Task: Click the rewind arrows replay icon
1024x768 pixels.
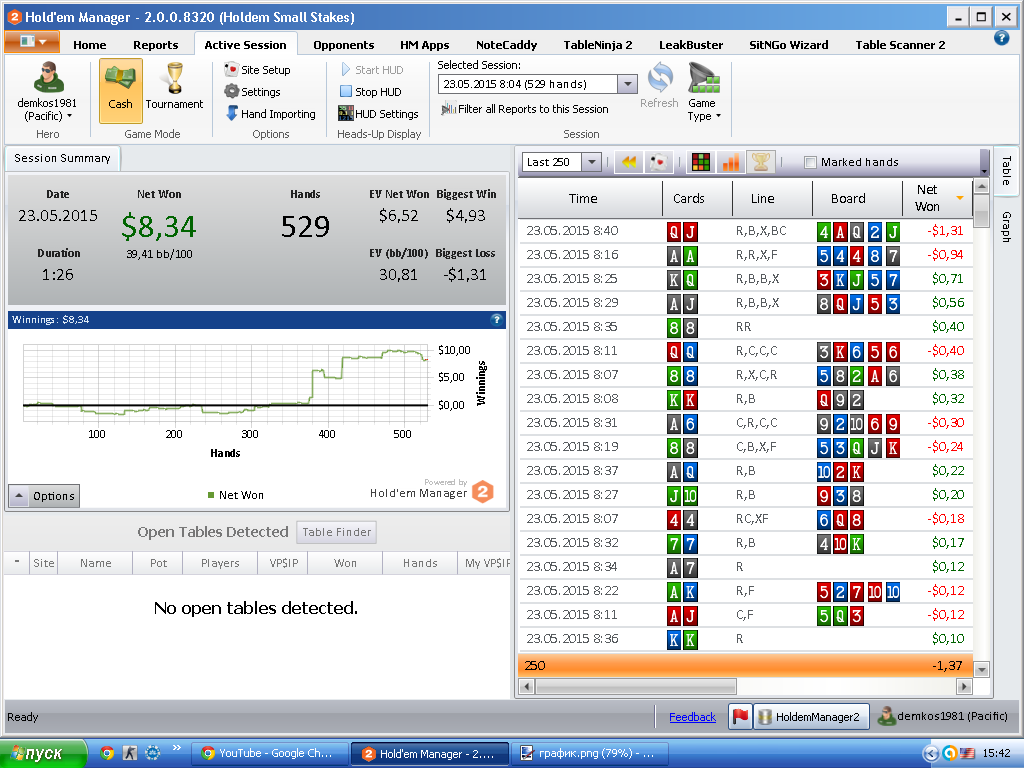Action: (x=629, y=162)
